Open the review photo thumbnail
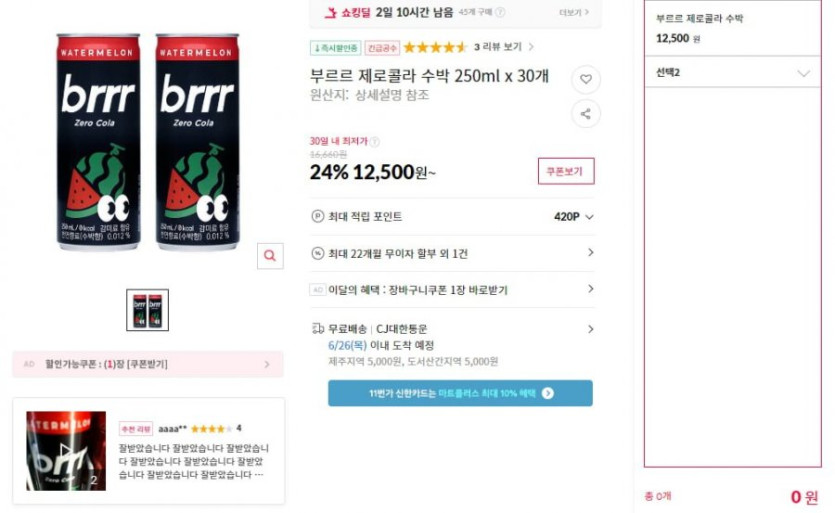The height and width of the screenshot is (513, 835). pos(66,451)
